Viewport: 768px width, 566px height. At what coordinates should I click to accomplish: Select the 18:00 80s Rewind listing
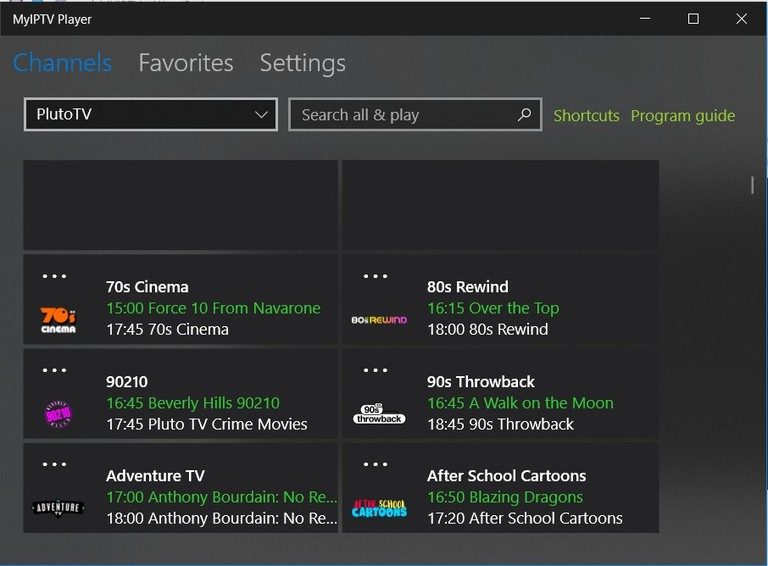pyautogui.click(x=487, y=329)
